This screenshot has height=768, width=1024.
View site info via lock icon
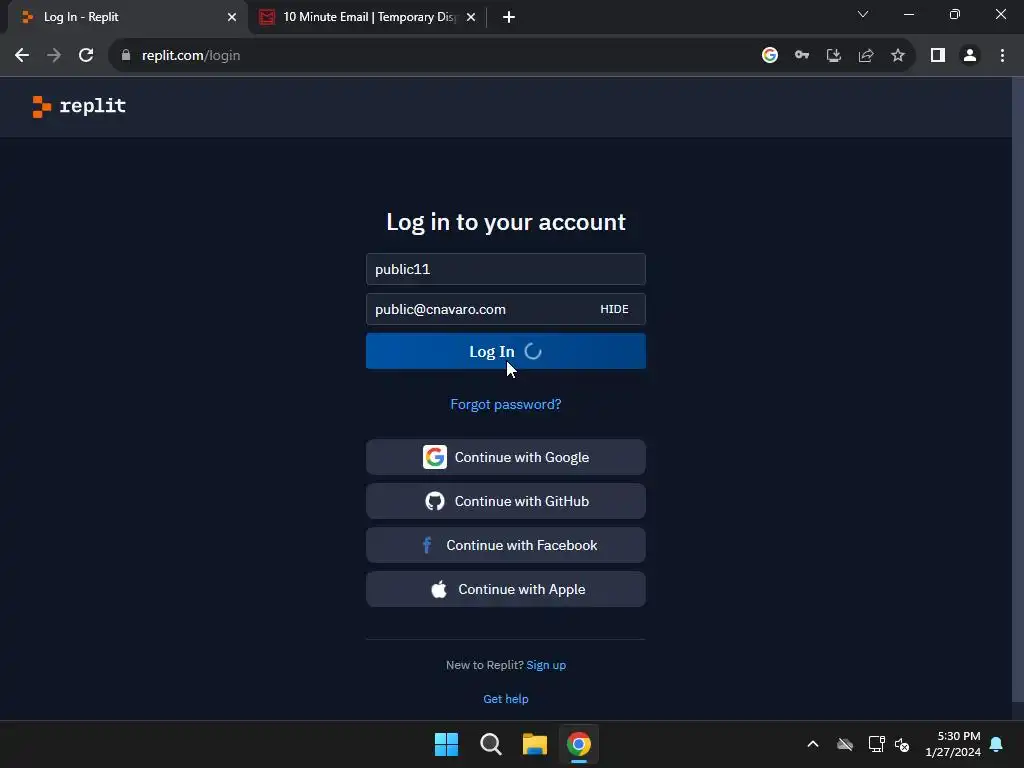[126, 56]
